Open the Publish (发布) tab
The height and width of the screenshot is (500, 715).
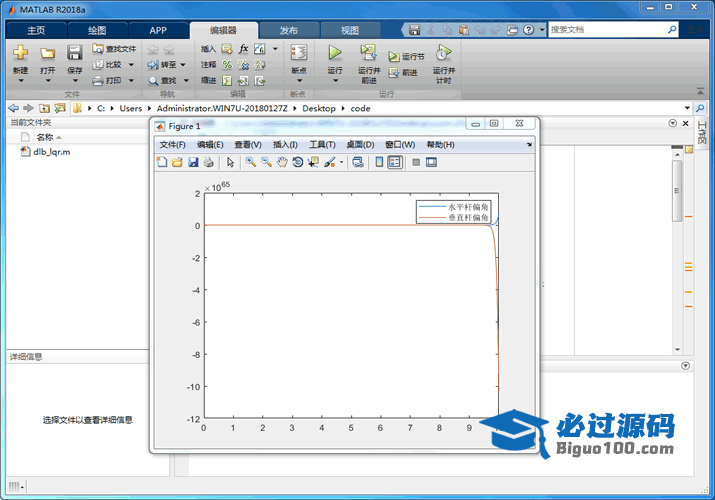[x=288, y=30]
